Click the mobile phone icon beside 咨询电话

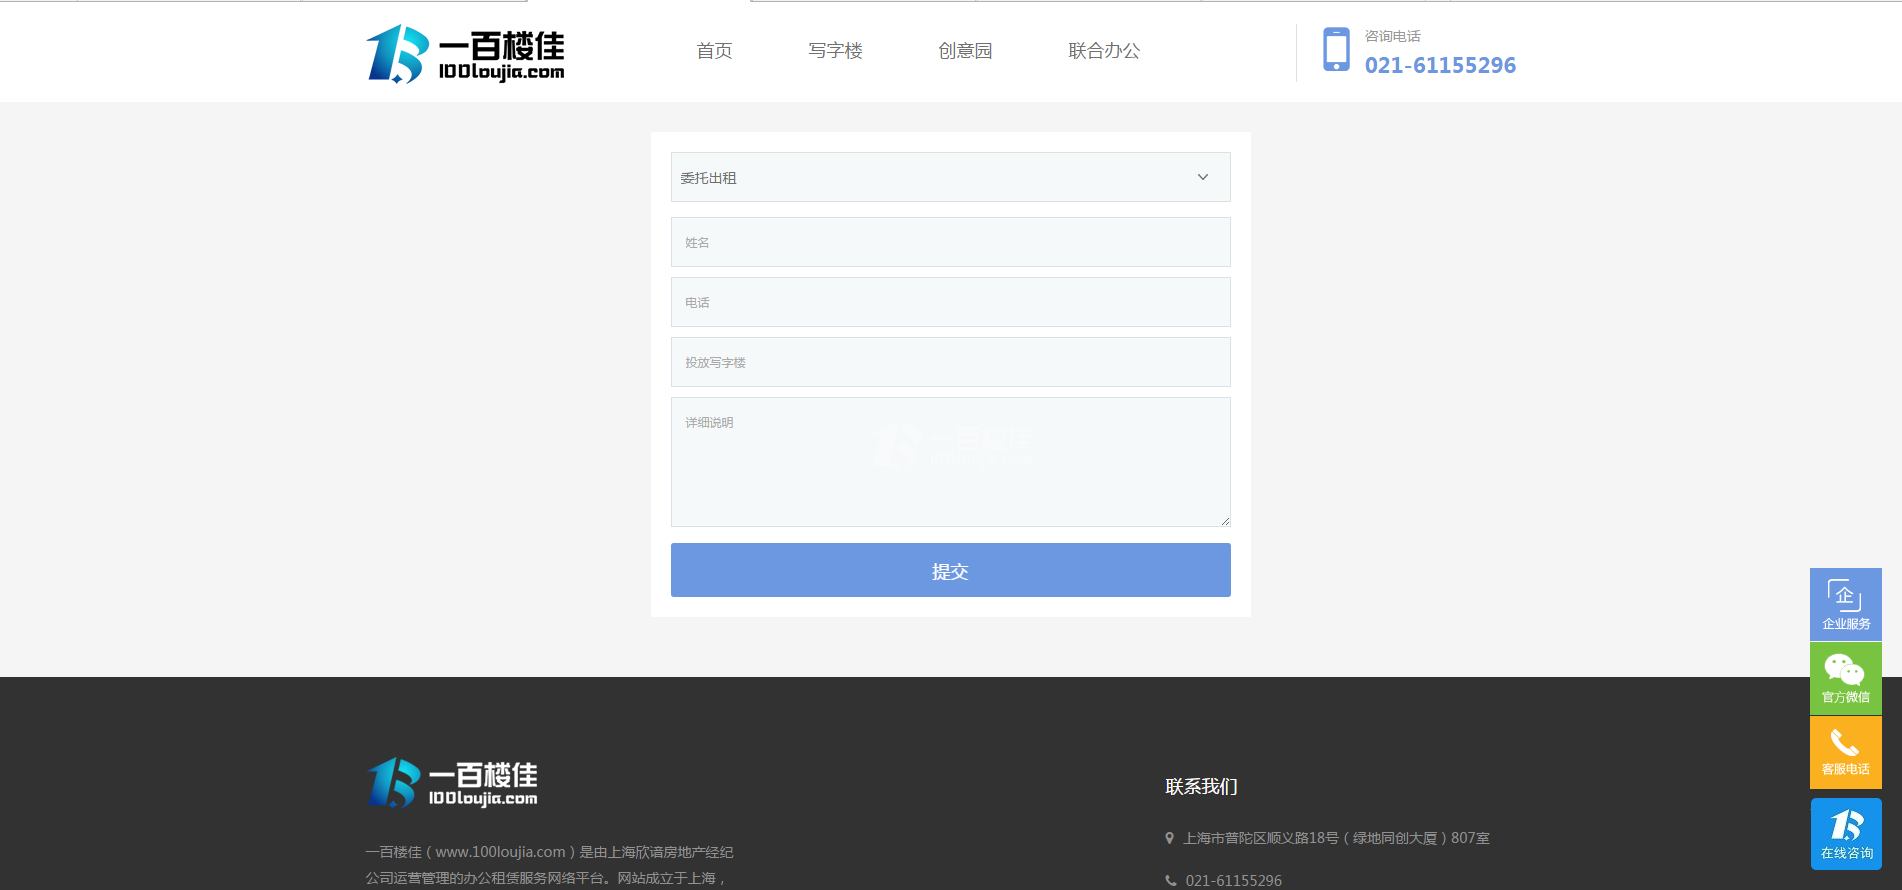[x=1336, y=50]
